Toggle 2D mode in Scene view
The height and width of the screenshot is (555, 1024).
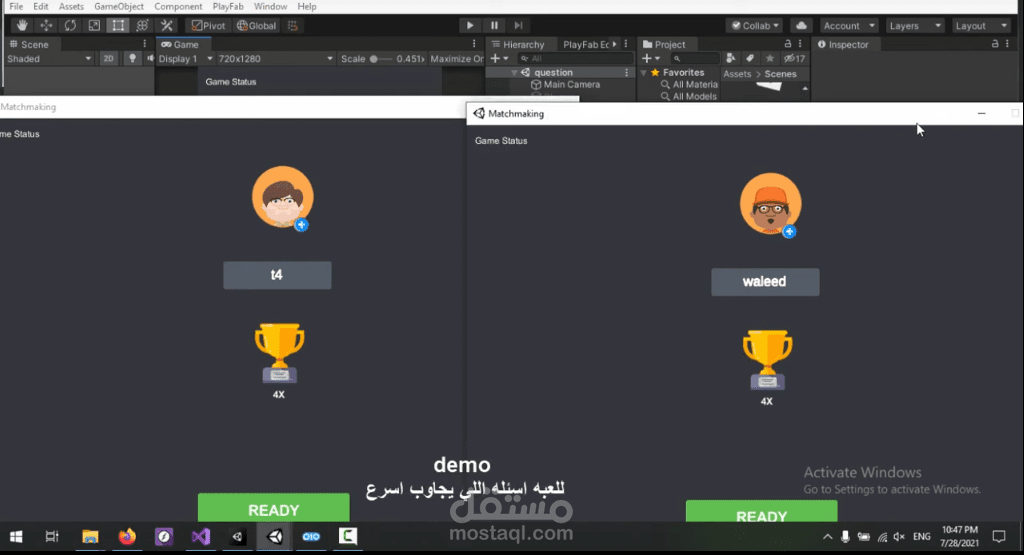[x=108, y=58]
